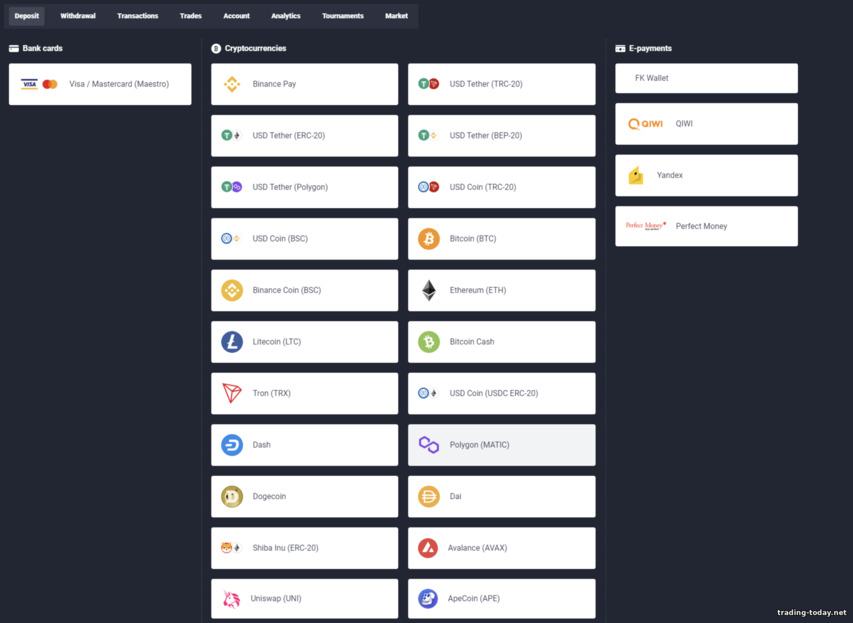The height and width of the screenshot is (623, 853).
Task: Choose the Polygon (MATIC) cryptocurrency
Action: click(x=500, y=444)
